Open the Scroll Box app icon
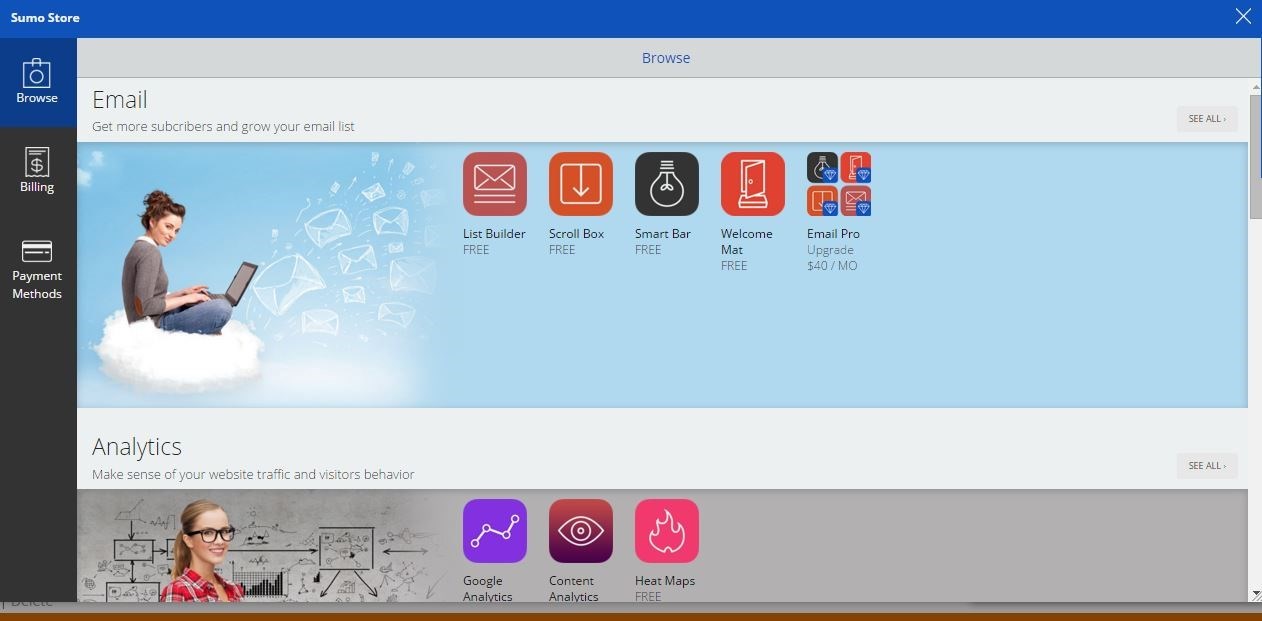Screen dimensions: 1262x621 581,184
